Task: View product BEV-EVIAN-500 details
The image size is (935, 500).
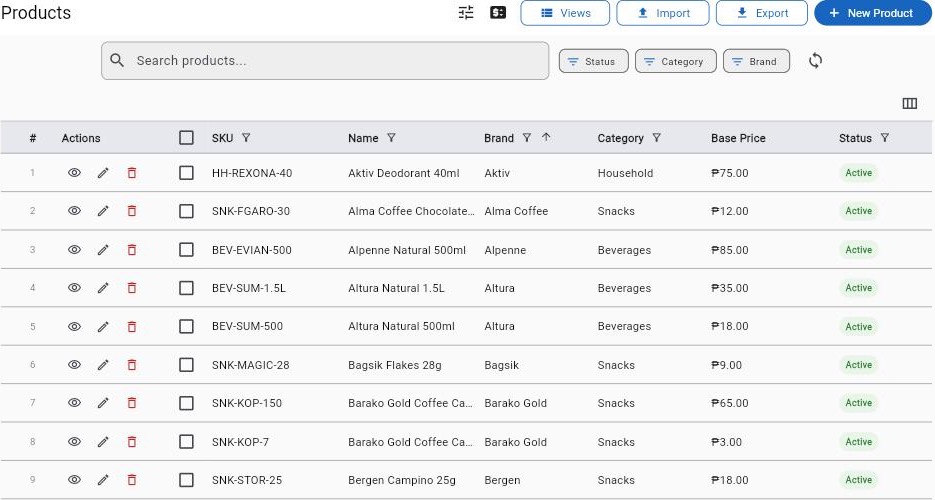Action: [74, 250]
